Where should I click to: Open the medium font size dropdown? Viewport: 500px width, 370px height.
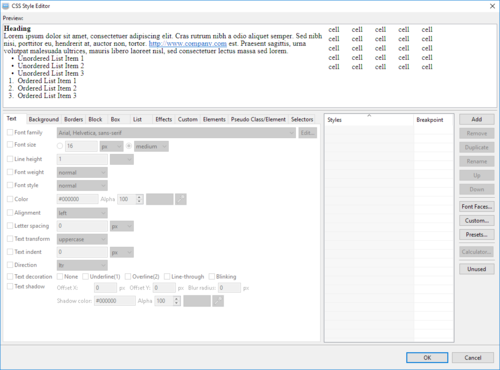(x=151, y=146)
